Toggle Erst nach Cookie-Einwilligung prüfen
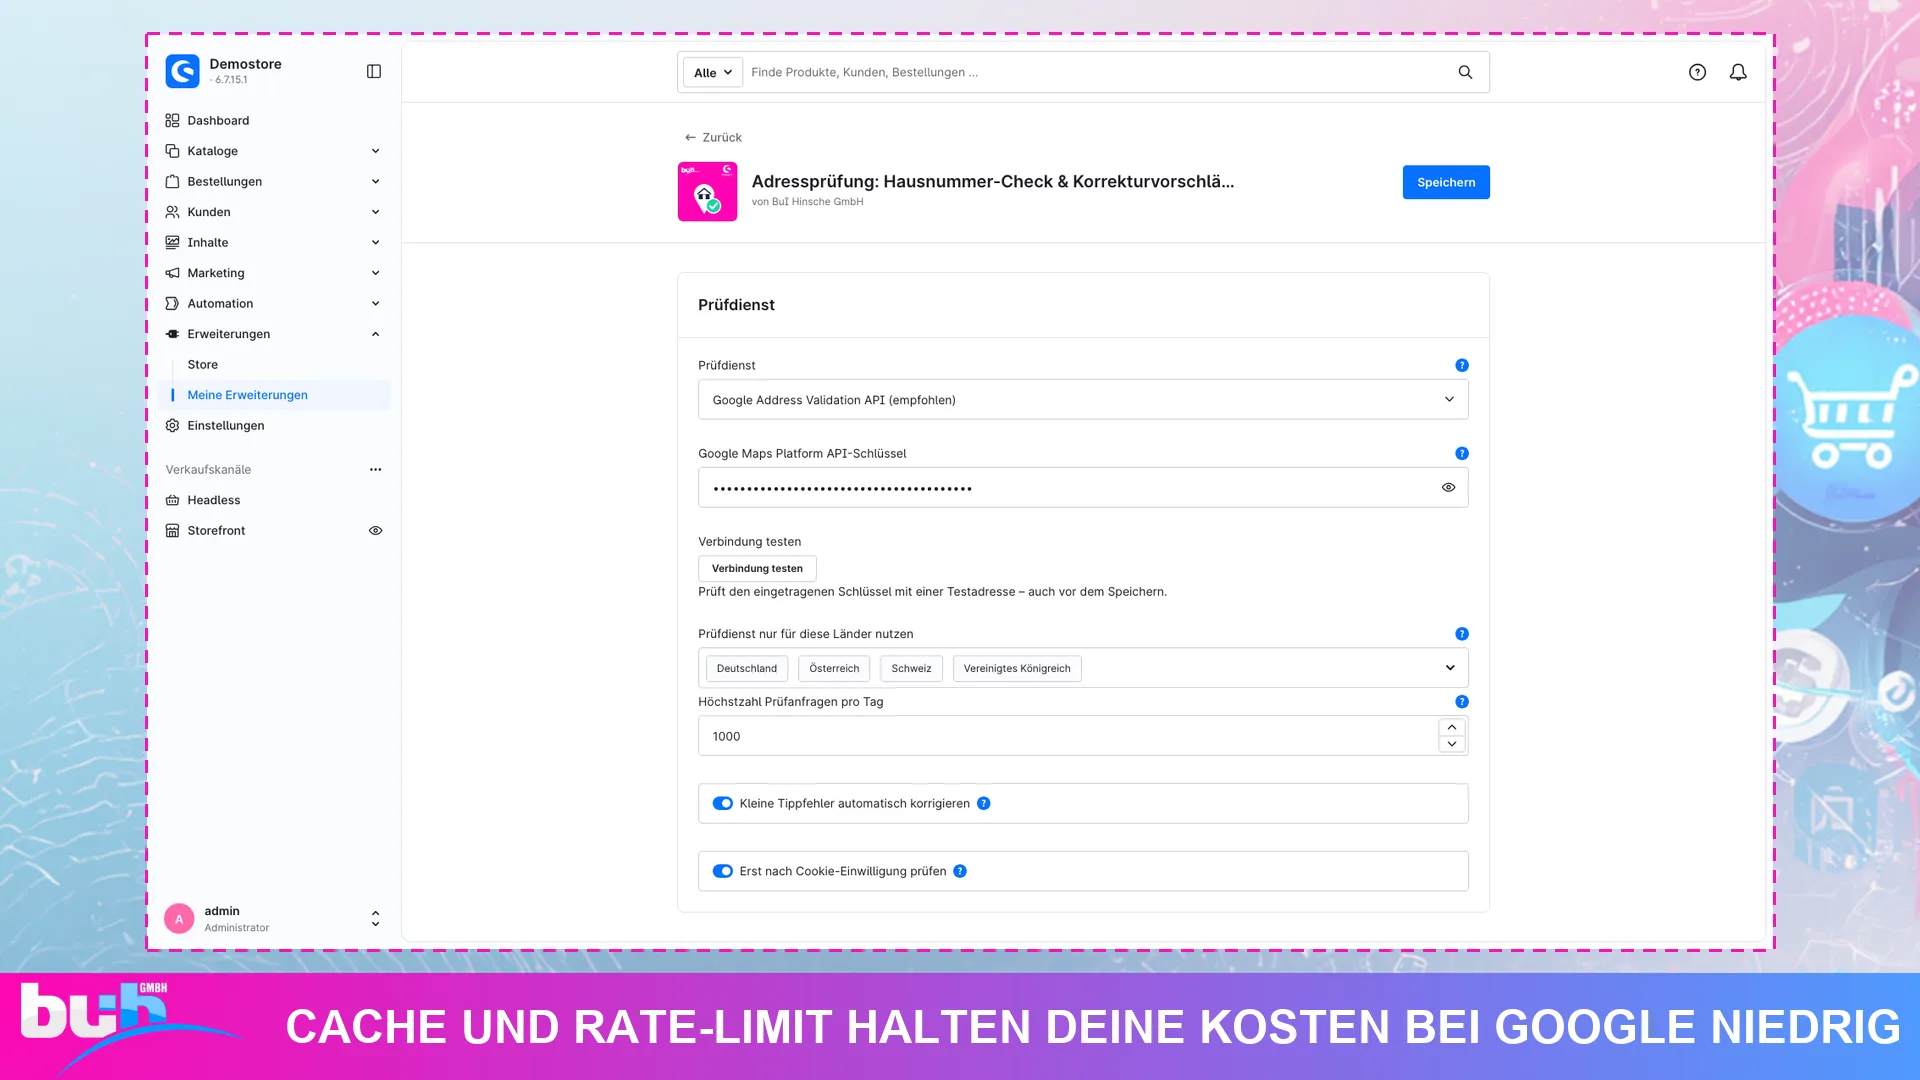Image resolution: width=1920 pixels, height=1080 pixels. pyautogui.click(x=723, y=871)
